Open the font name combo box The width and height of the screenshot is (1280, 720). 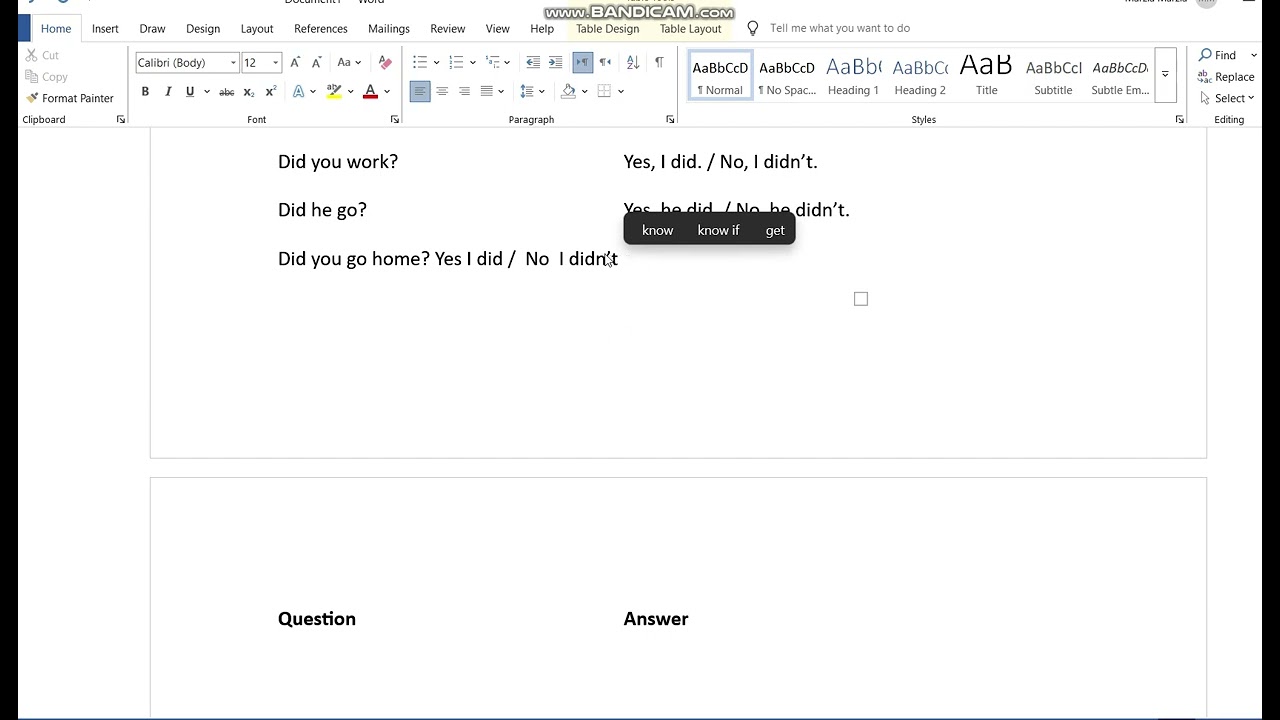pyautogui.click(x=187, y=62)
